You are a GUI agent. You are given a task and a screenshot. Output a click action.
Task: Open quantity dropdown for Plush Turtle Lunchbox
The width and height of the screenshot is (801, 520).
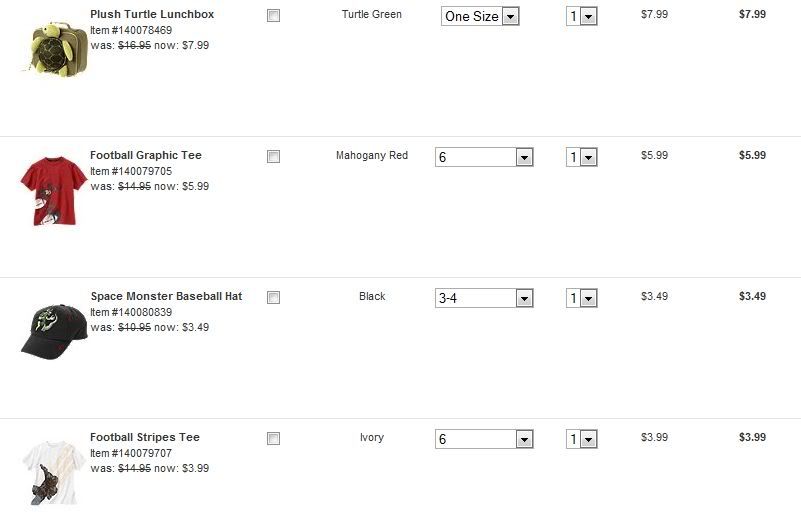(x=582, y=16)
